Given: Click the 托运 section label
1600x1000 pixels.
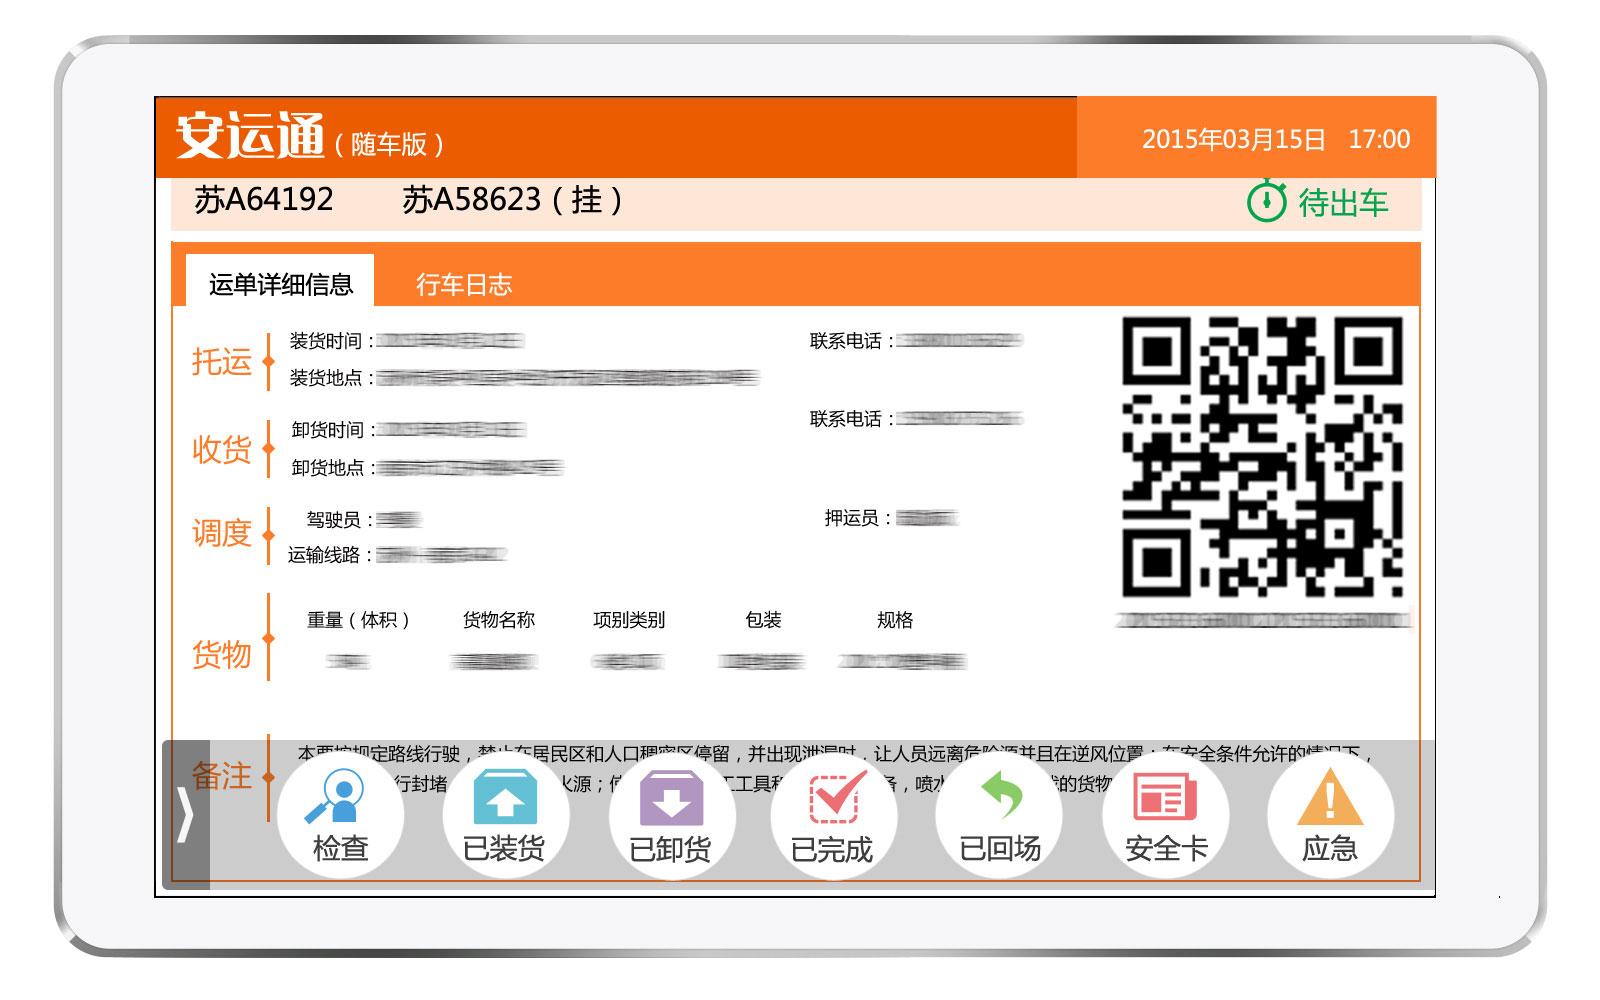Looking at the screenshot, I should (221, 361).
